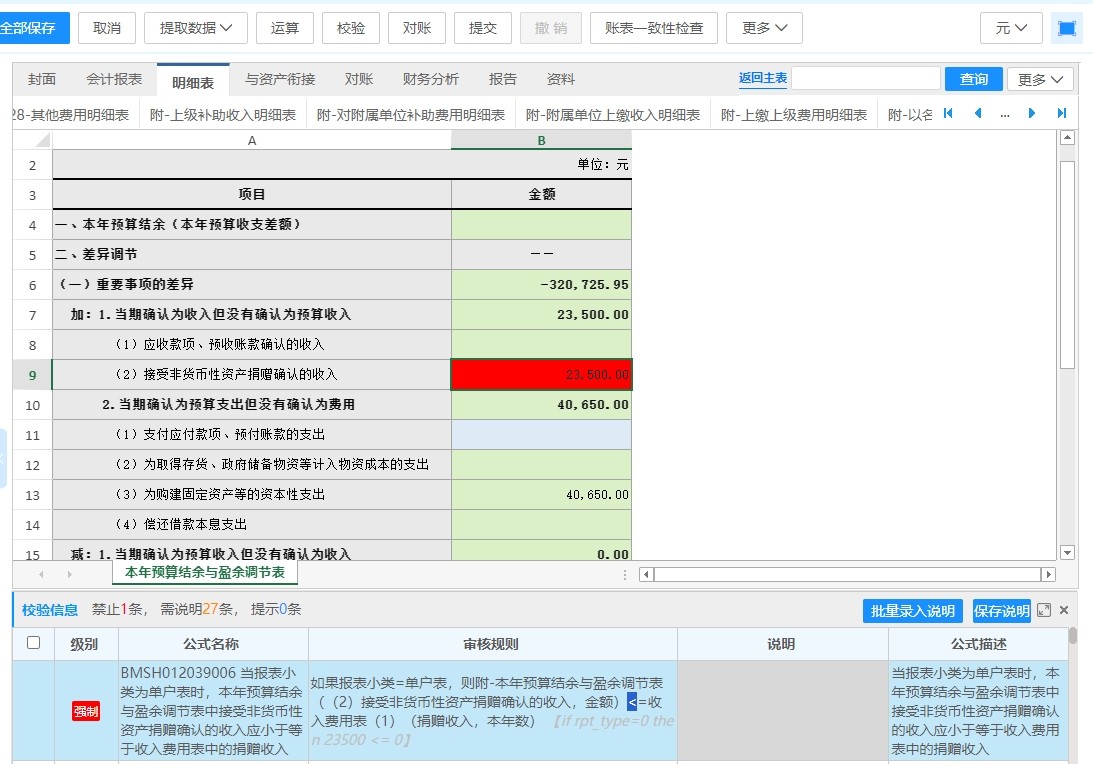
Task: Open the 提取数据 dropdown
Action: 196,28
